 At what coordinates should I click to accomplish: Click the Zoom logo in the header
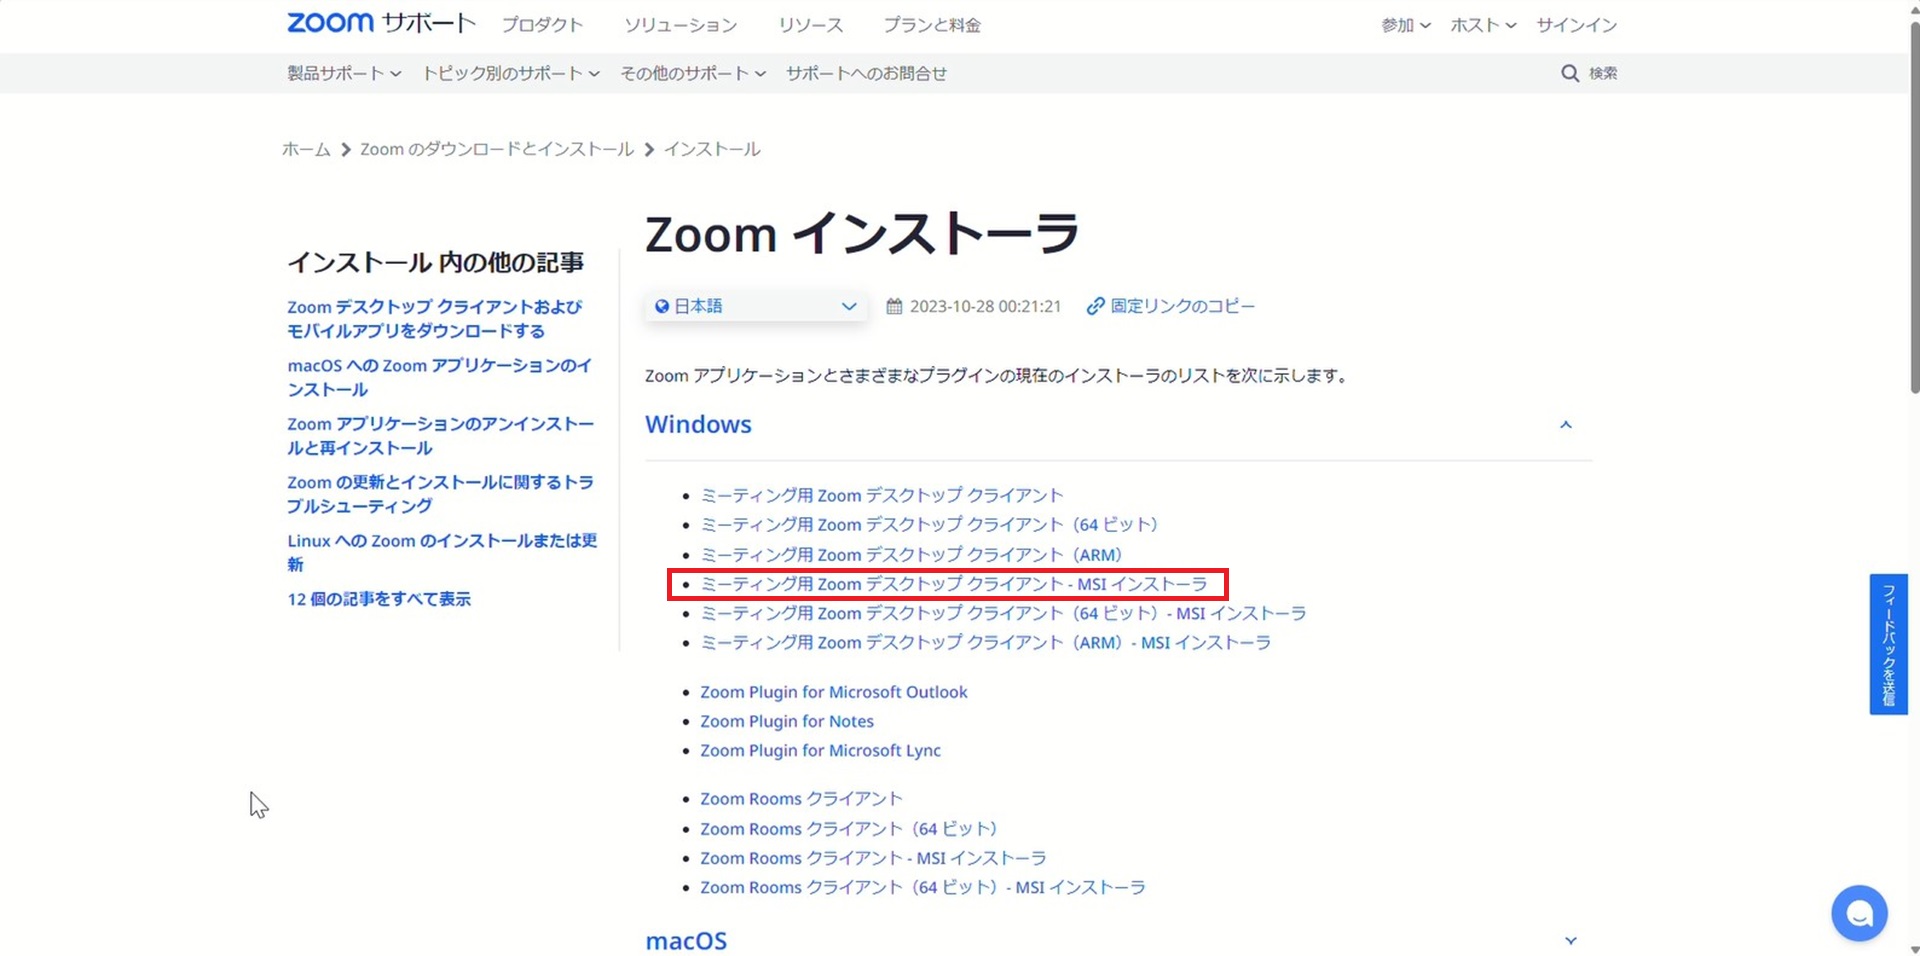330,23
